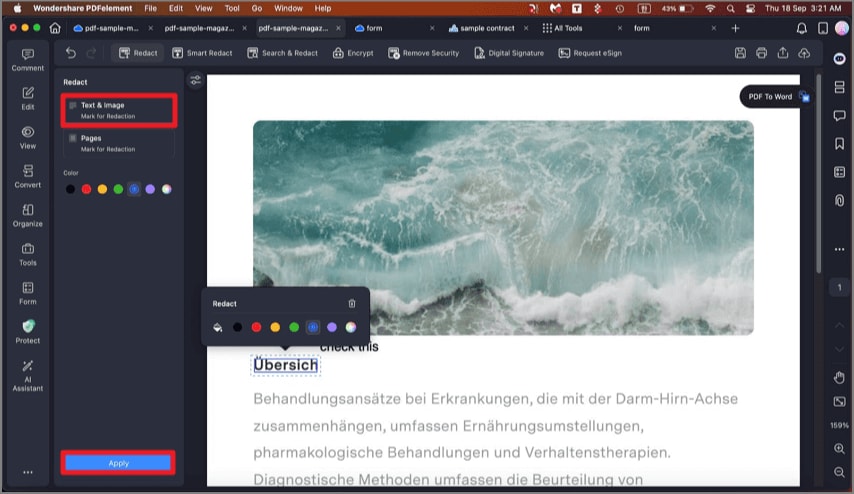This screenshot has width=854, height=494.
Task: Open comments panel on right sidebar
Action: [x=839, y=115]
